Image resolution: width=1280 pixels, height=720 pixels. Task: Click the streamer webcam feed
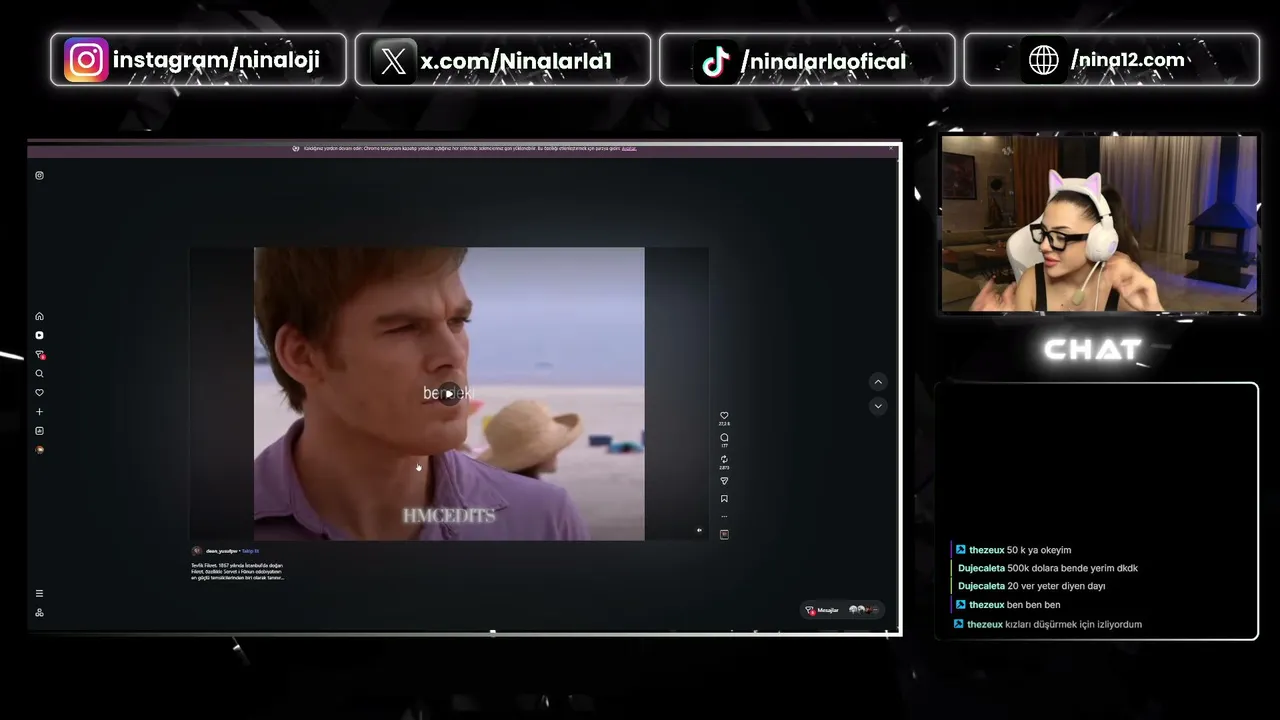(1099, 224)
